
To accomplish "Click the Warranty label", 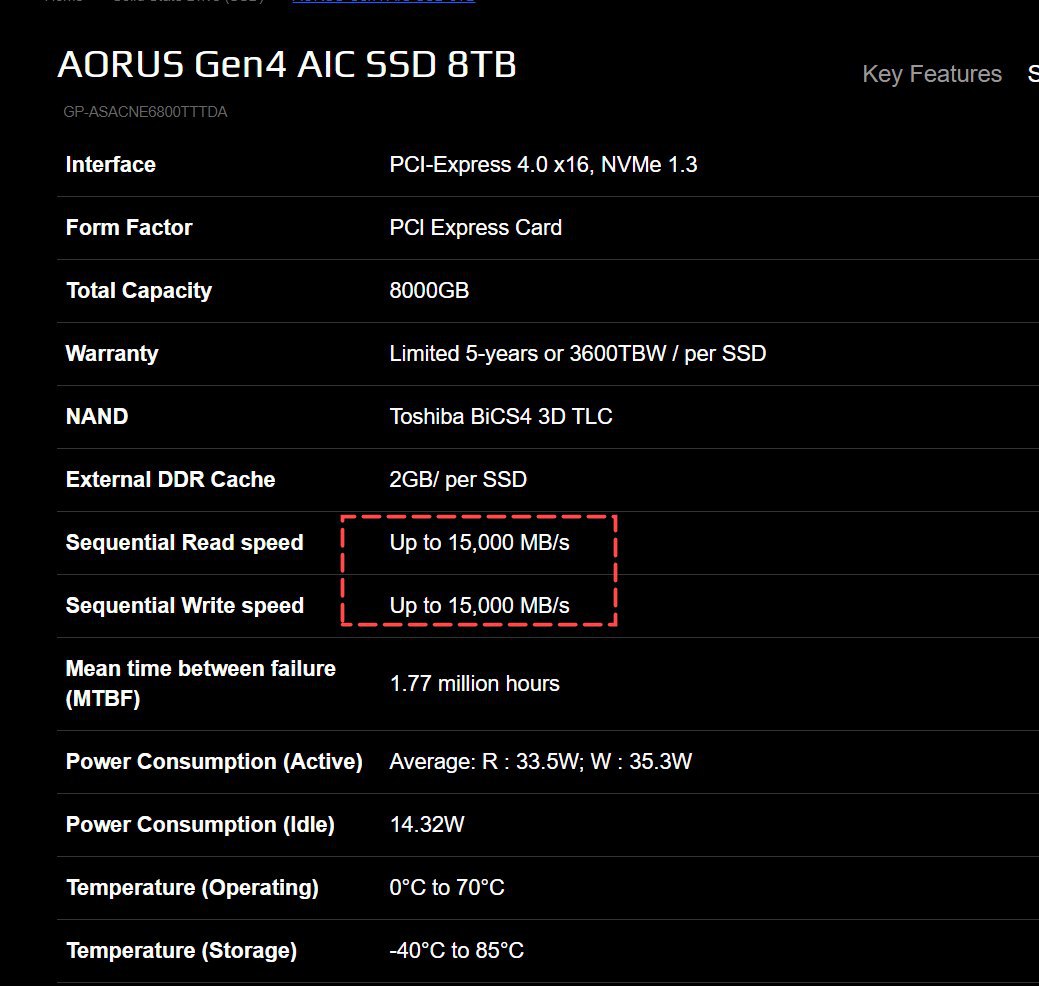I will click(112, 353).
